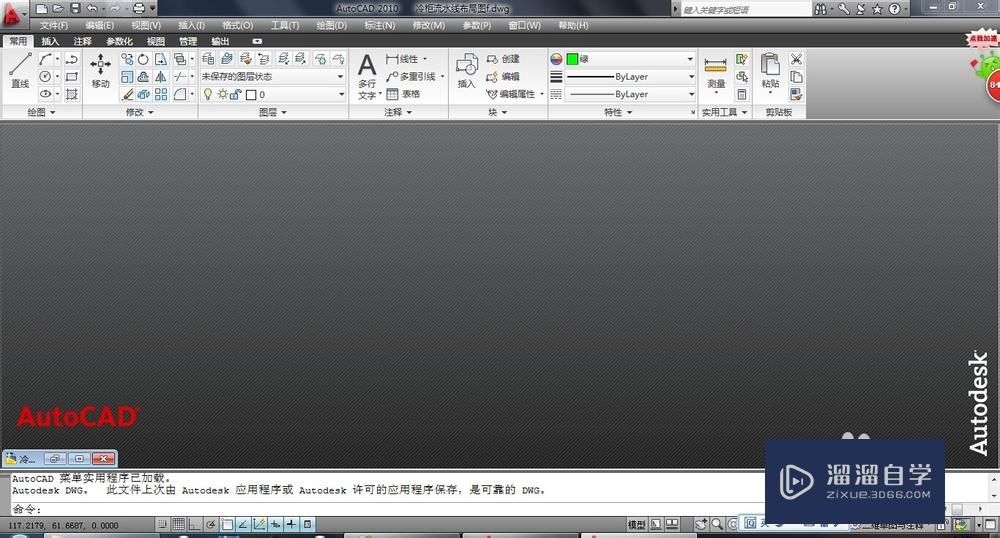The image size is (1000, 538).
Task: Open the Layer Properties manager icon
Action: [x=209, y=59]
